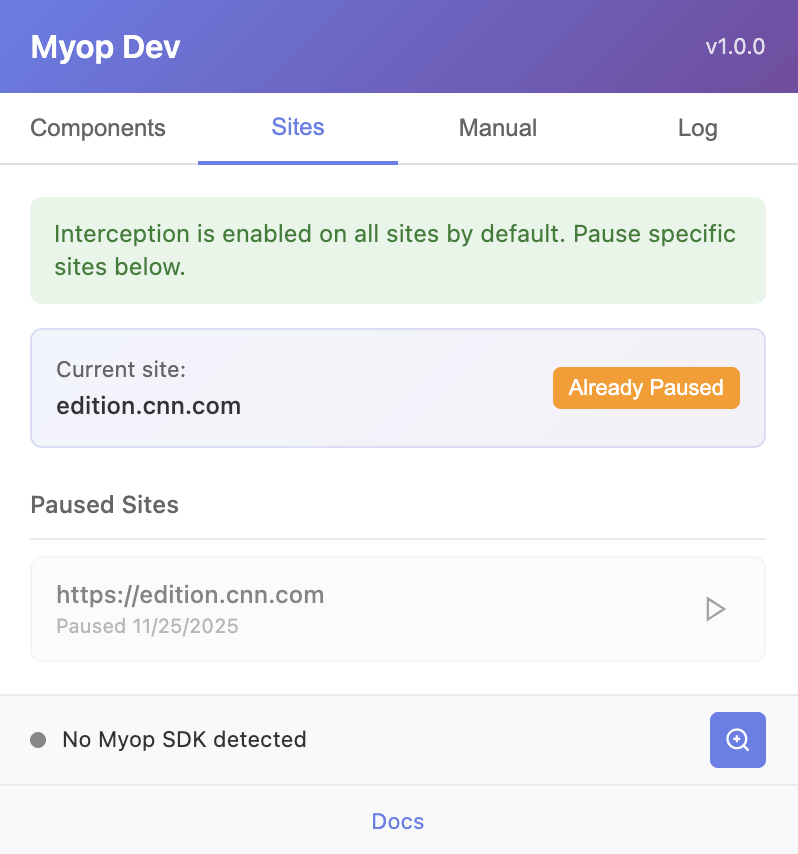Screen dimensions: 798x854
Task: Click the SDK detection scan magnifier icon
Action: (737, 740)
